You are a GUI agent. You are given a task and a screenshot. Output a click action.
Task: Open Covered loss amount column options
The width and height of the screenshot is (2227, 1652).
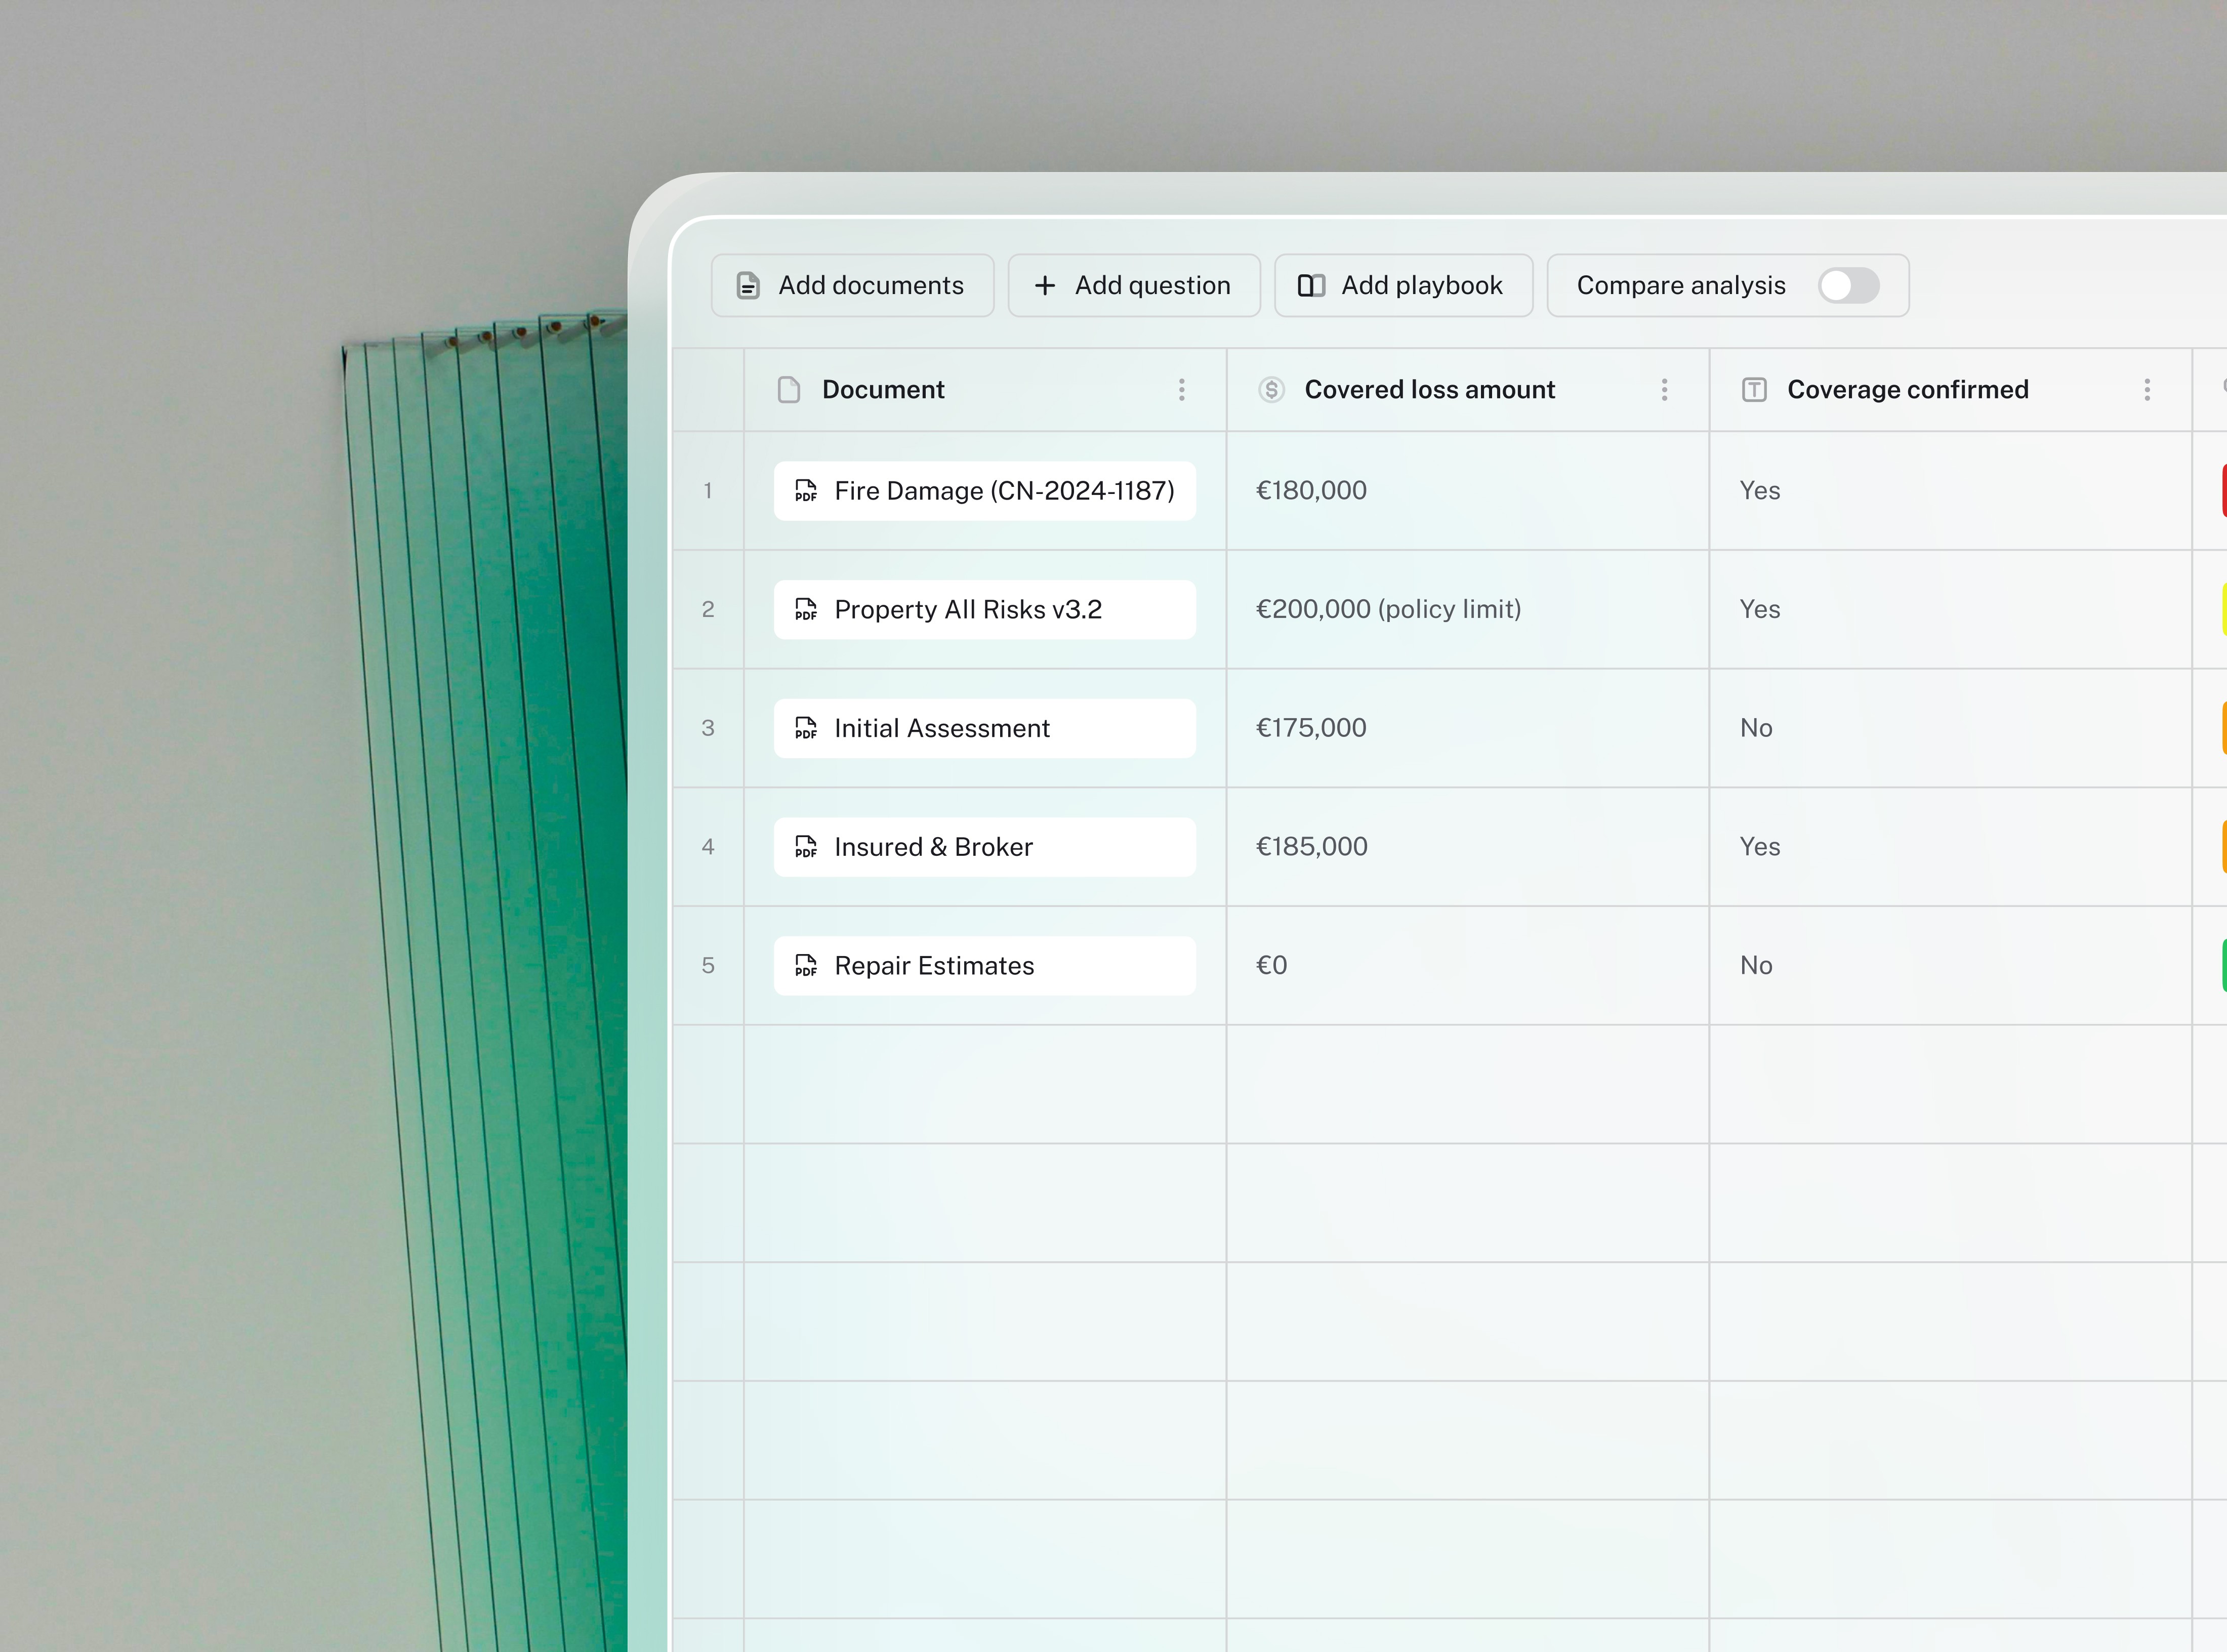tap(1665, 390)
